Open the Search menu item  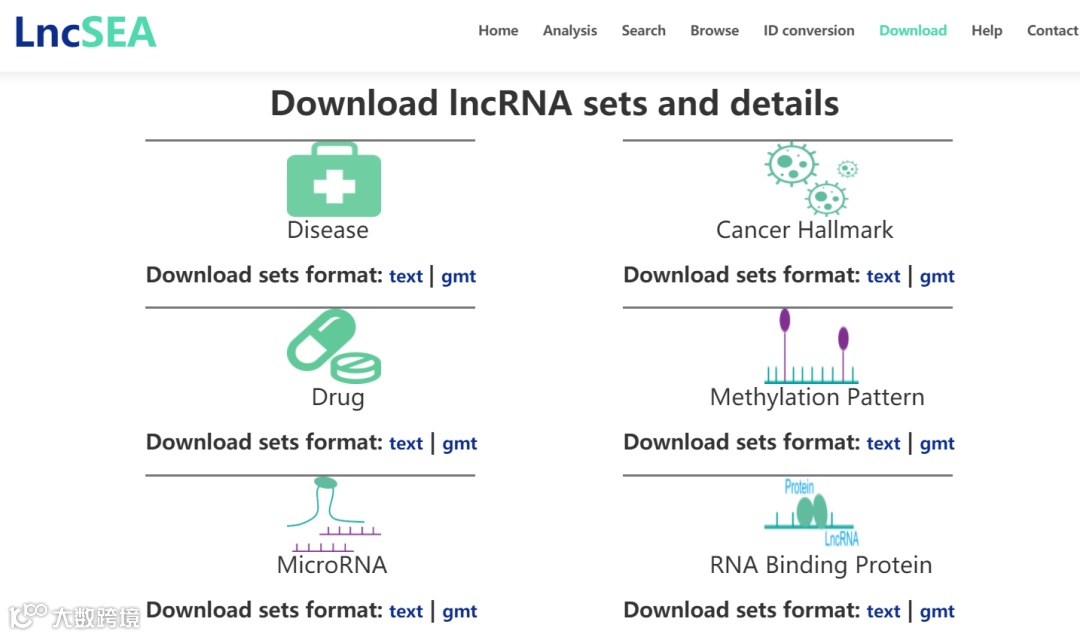point(643,31)
